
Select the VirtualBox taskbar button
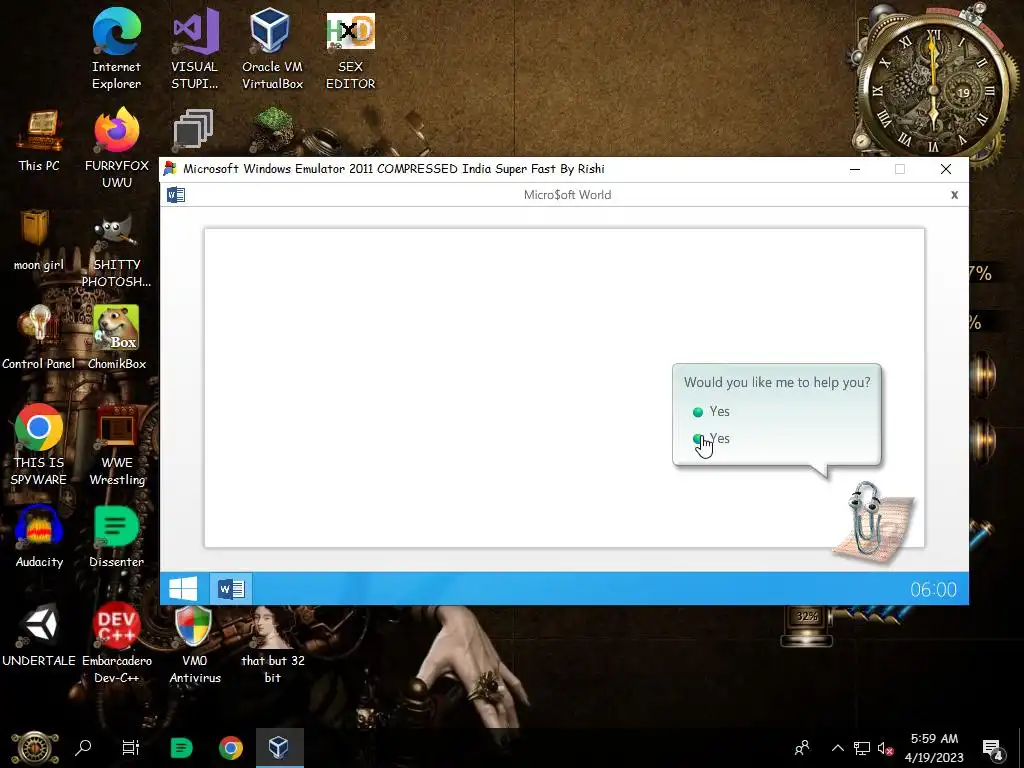279,747
